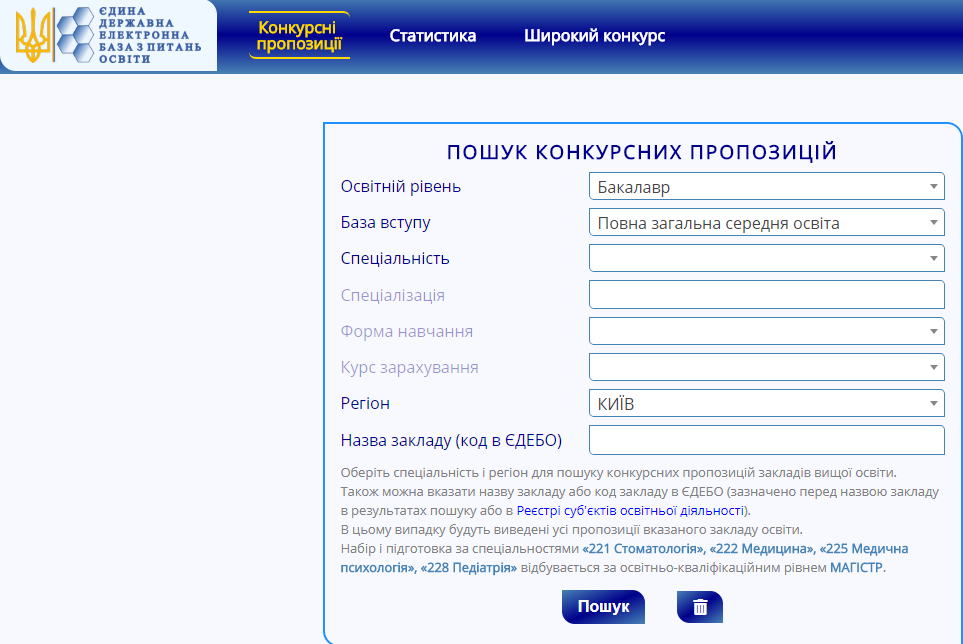Open the Широкий конкурс tab
This screenshot has width=963, height=644.
tap(594, 36)
